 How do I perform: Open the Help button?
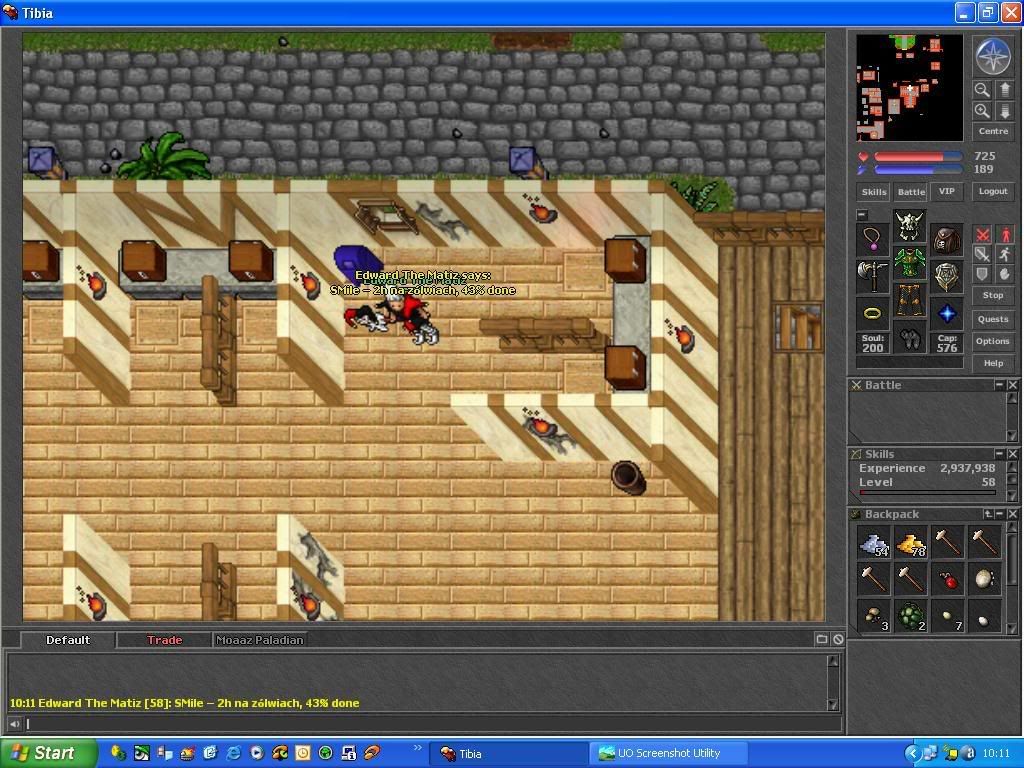coord(993,363)
